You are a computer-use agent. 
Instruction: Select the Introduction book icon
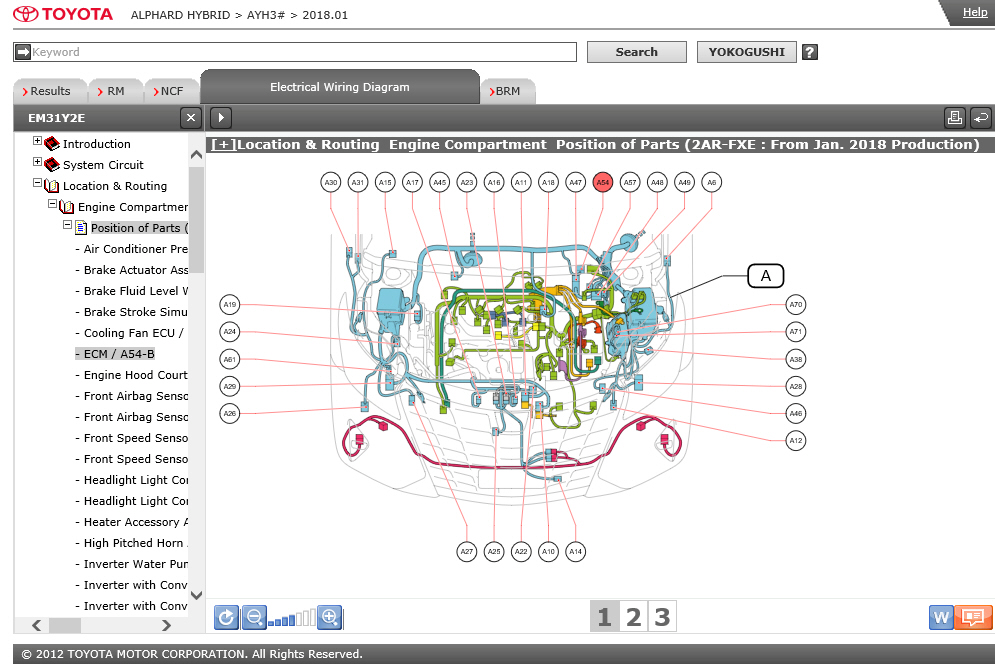(x=52, y=144)
